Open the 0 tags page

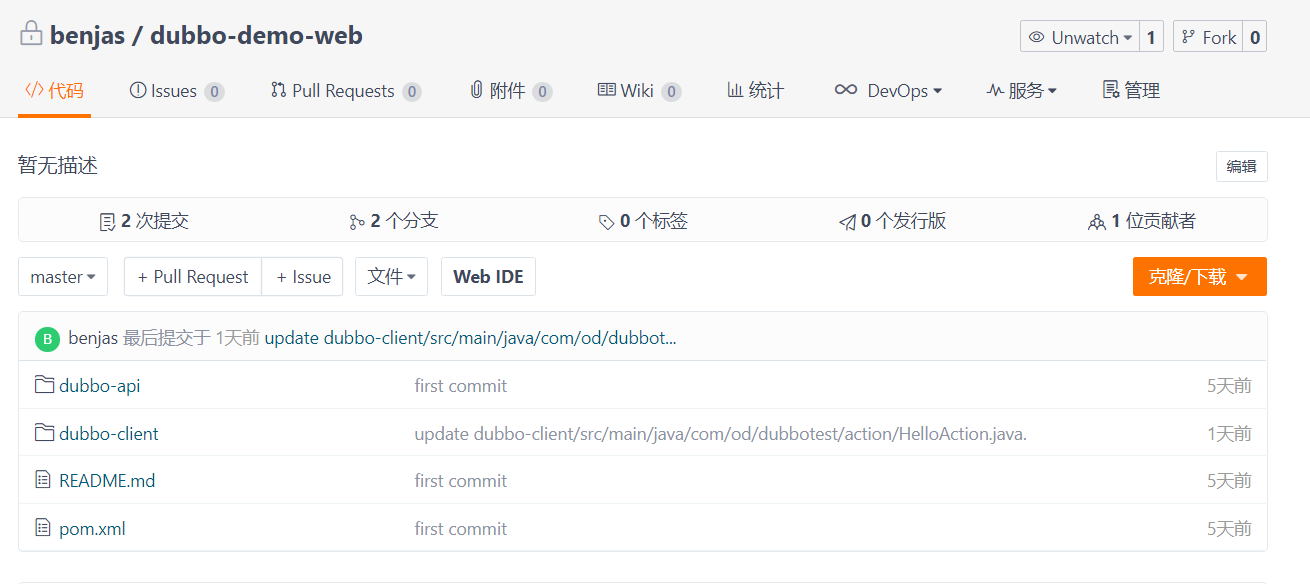coord(643,221)
